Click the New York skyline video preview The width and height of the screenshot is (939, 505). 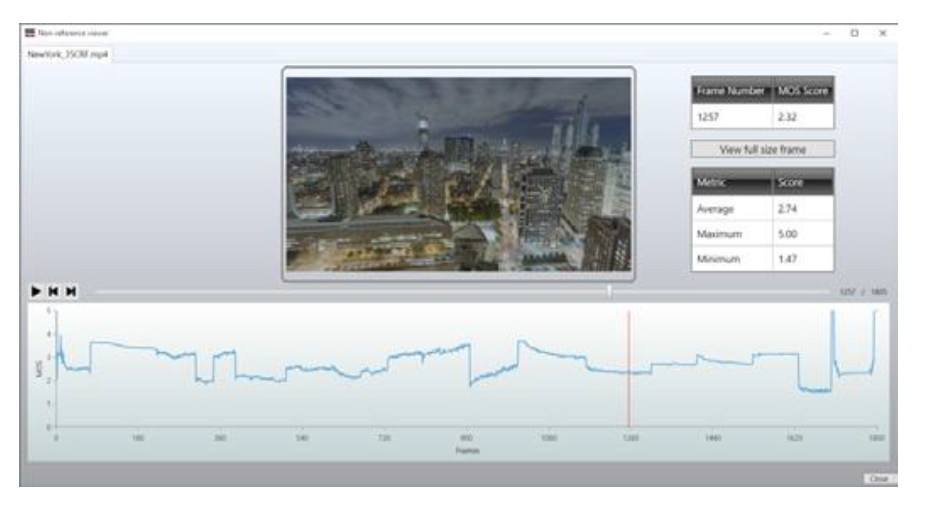[x=458, y=174]
